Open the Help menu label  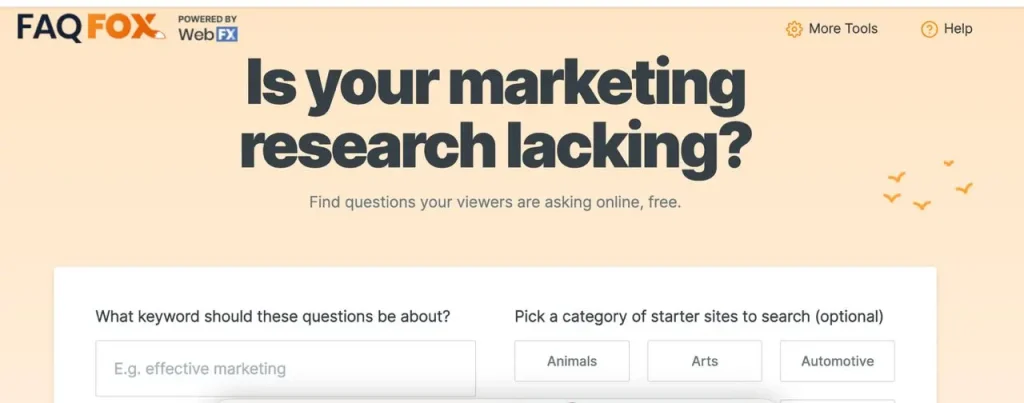(958, 29)
